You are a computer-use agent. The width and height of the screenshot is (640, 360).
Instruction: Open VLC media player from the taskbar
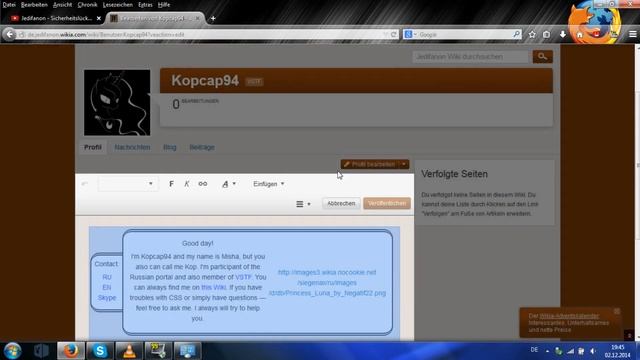pos(129,351)
